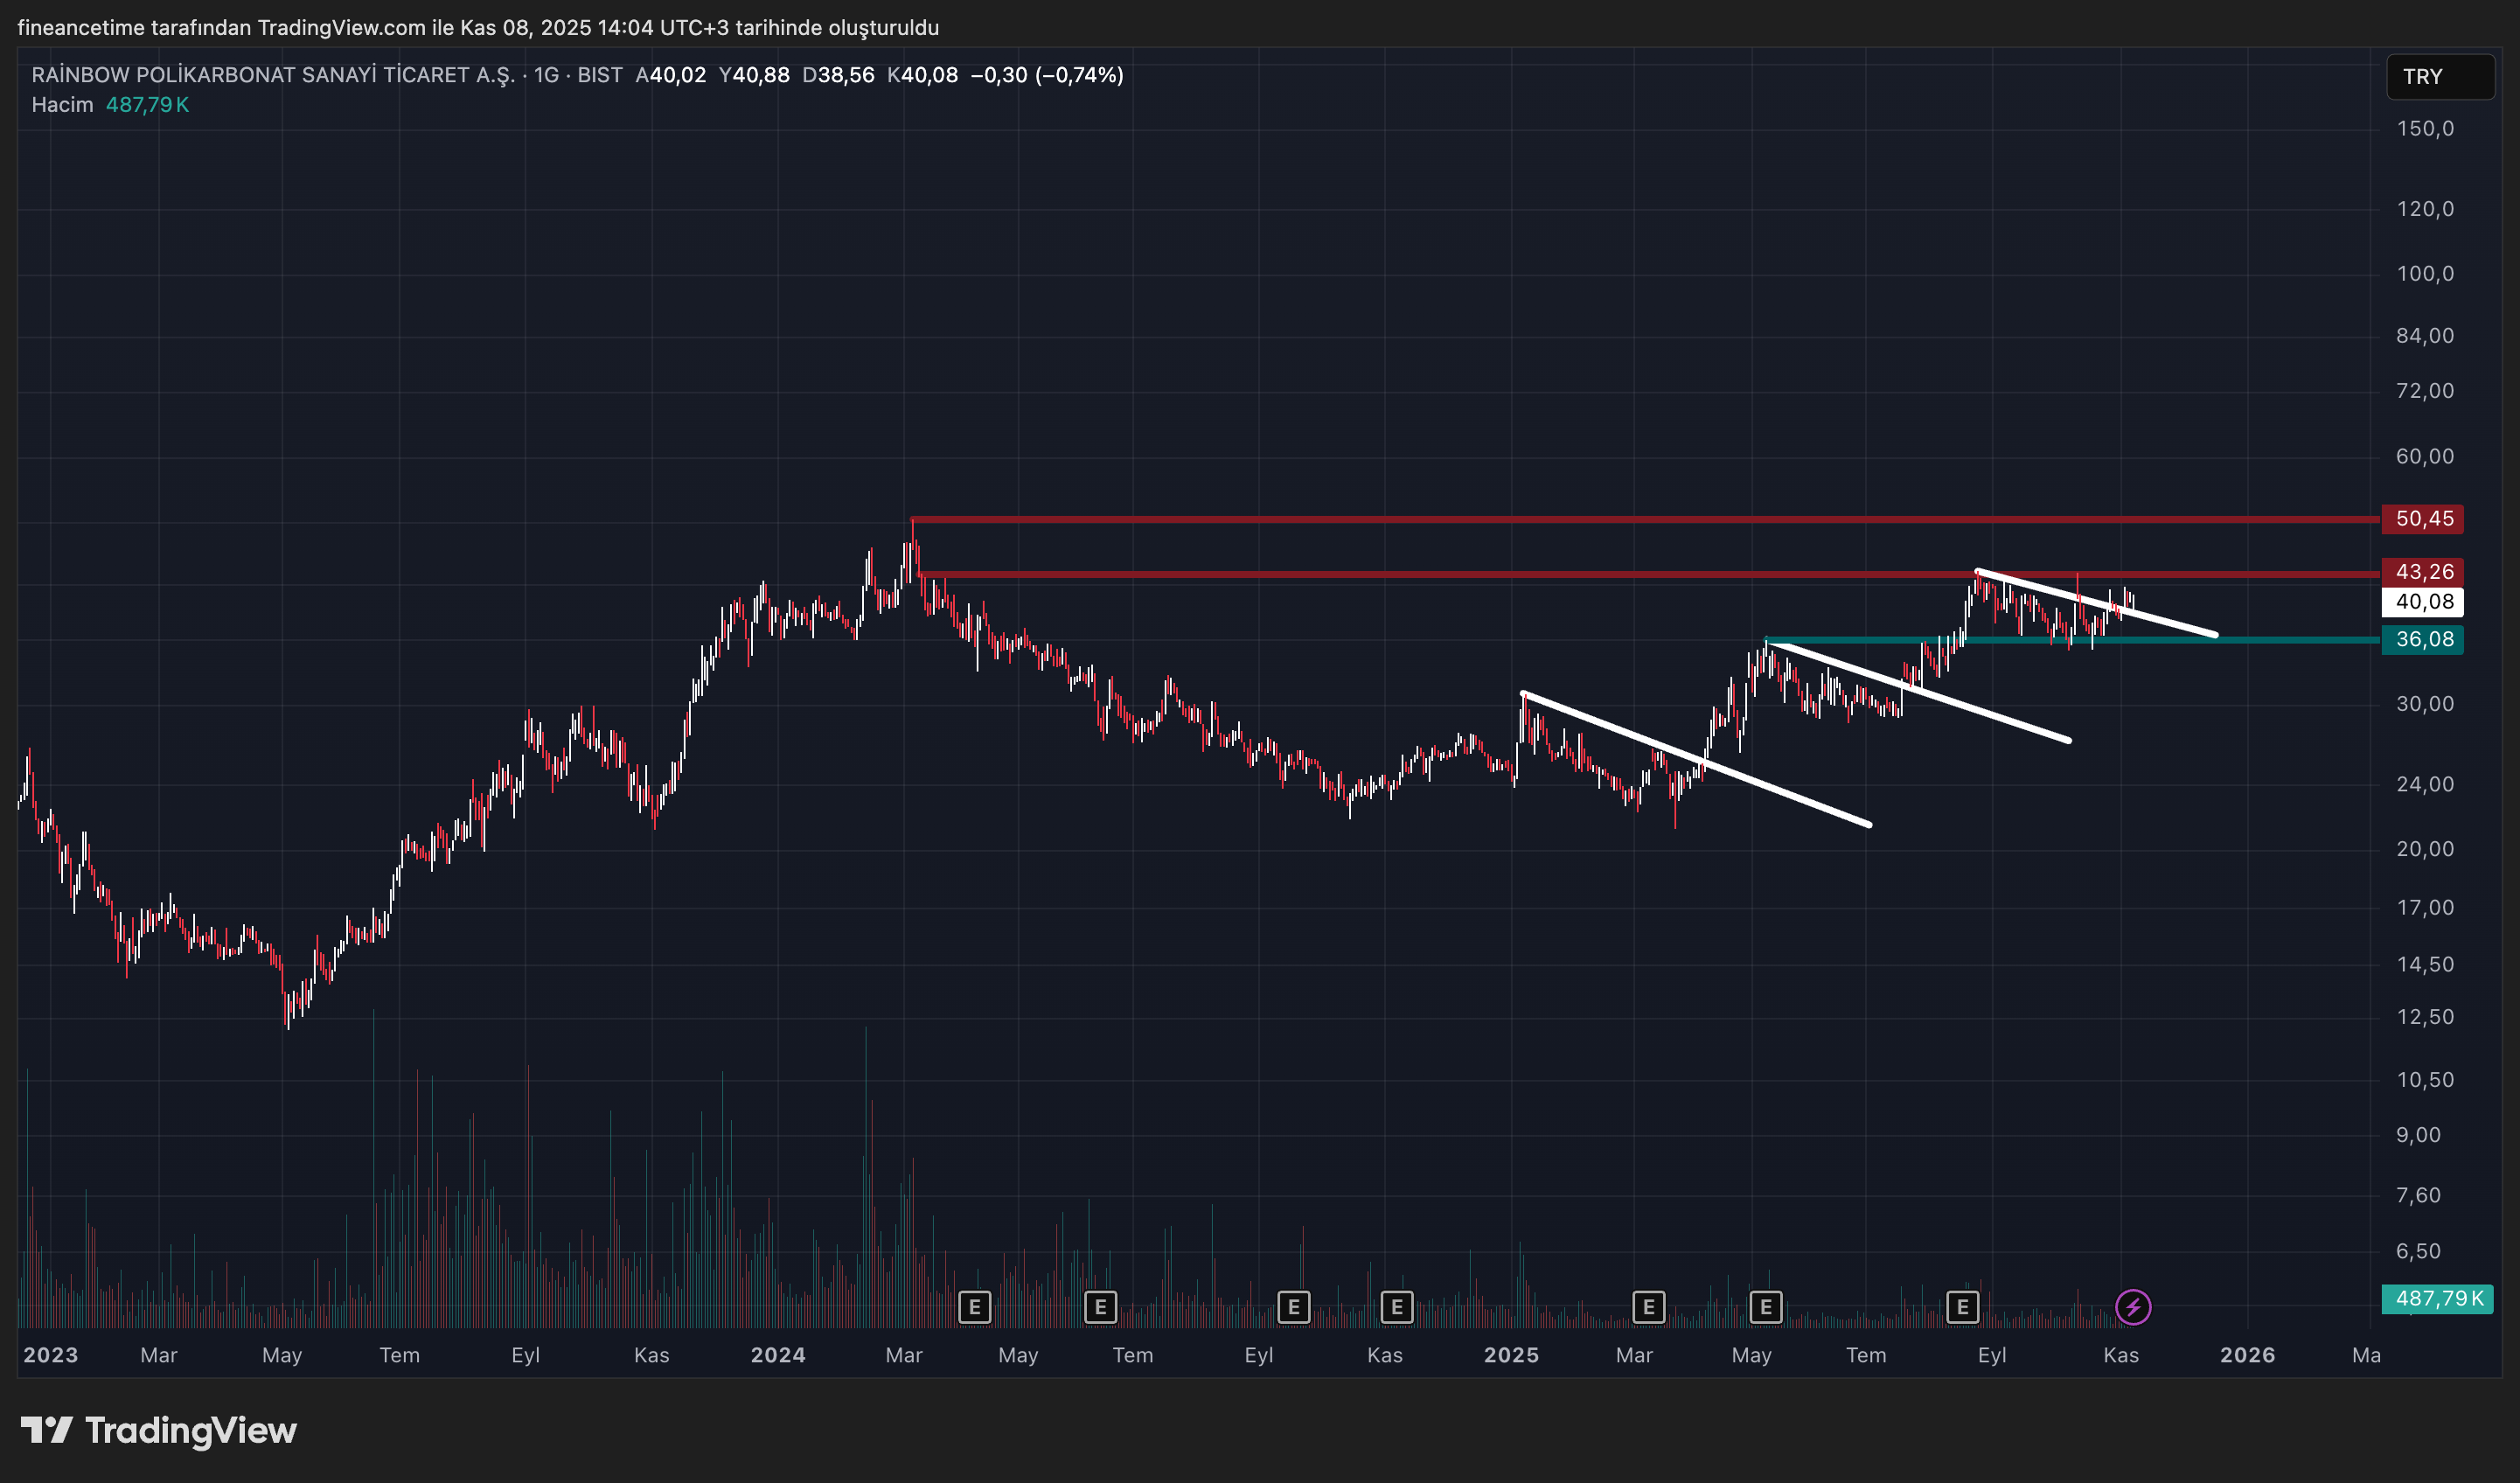Click the earnings E marker near May 2025
Screen dimensions: 2520x1483
tap(1765, 1306)
